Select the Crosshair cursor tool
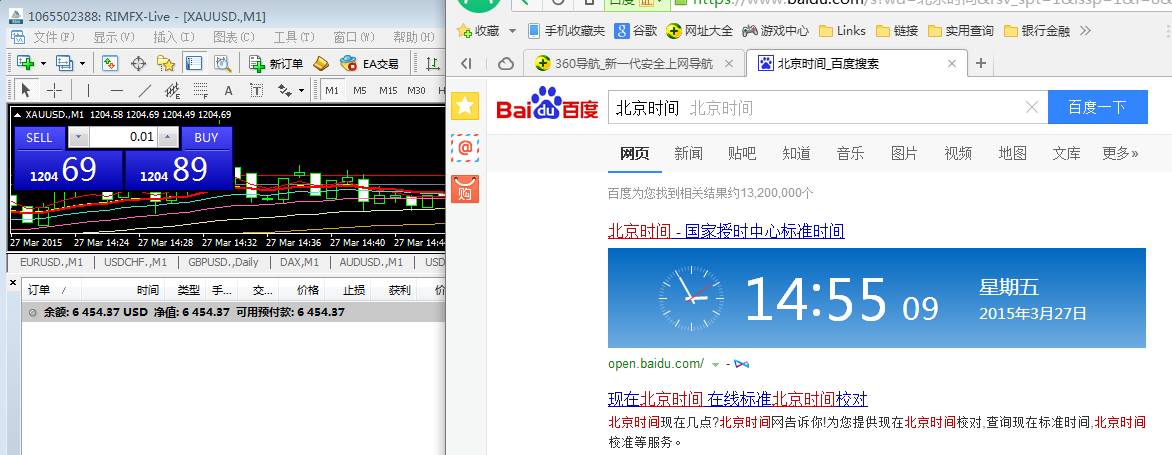 (x=55, y=90)
